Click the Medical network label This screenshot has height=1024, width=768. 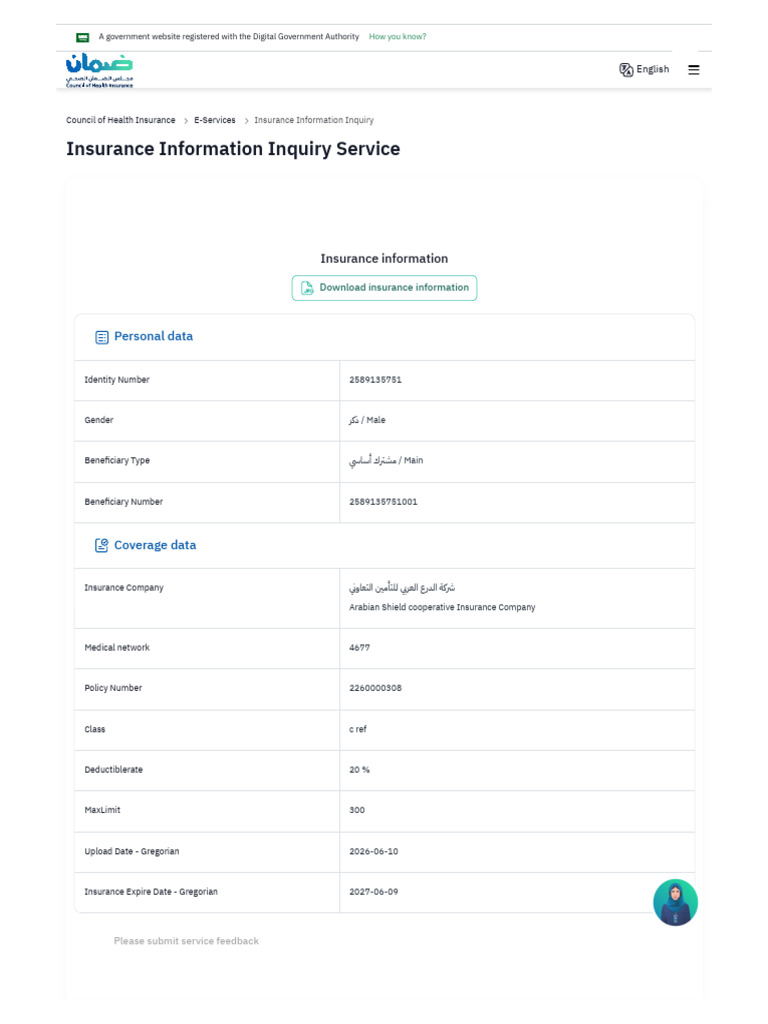pos(117,648)
